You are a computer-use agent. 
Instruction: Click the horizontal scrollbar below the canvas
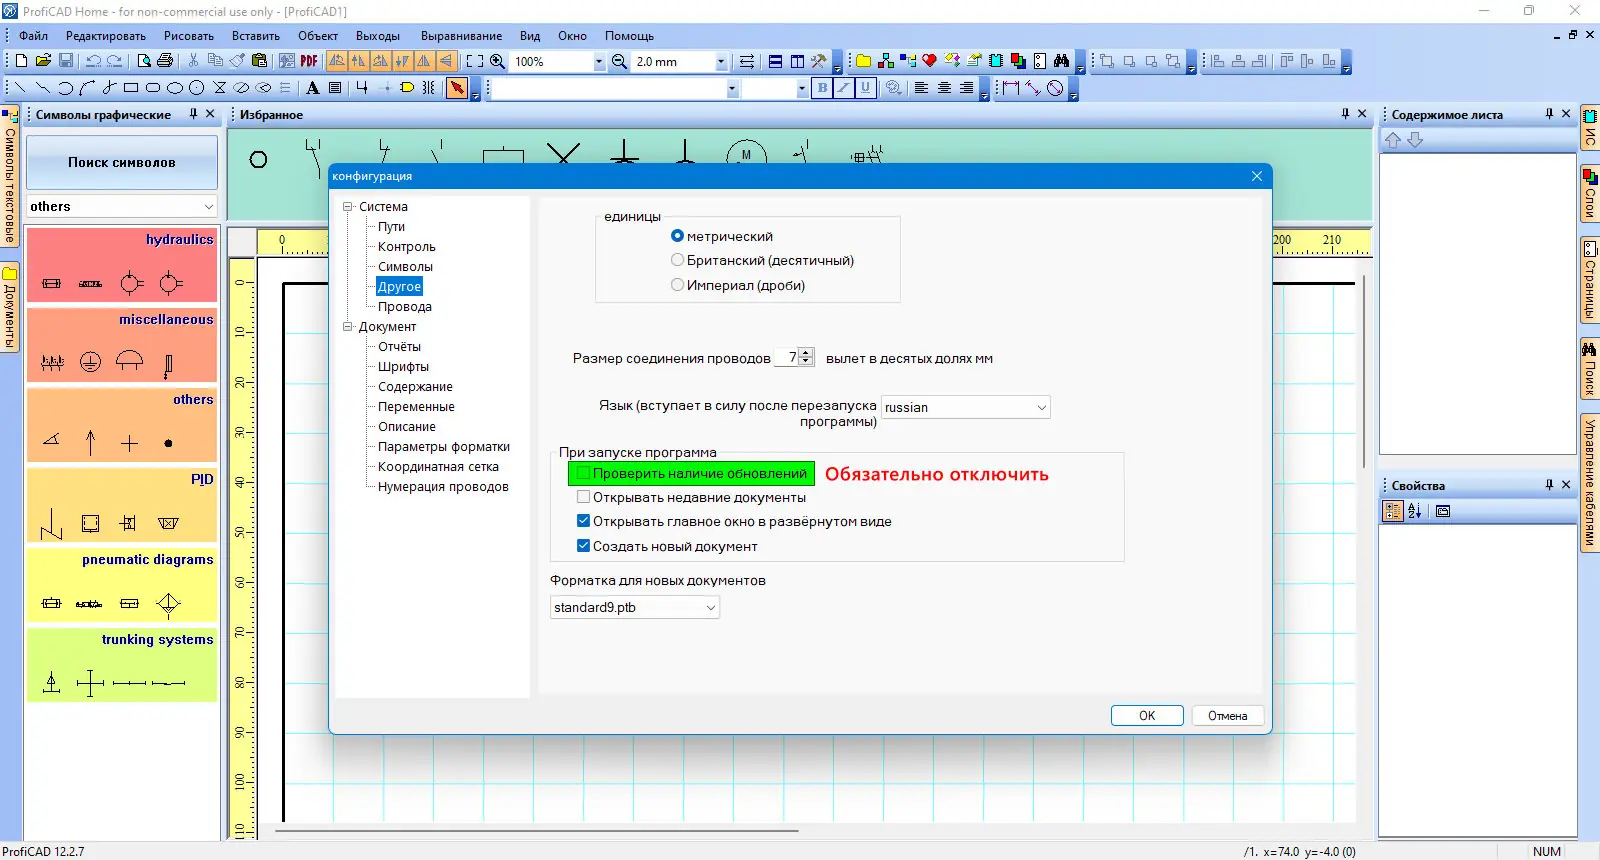[537, 830]
